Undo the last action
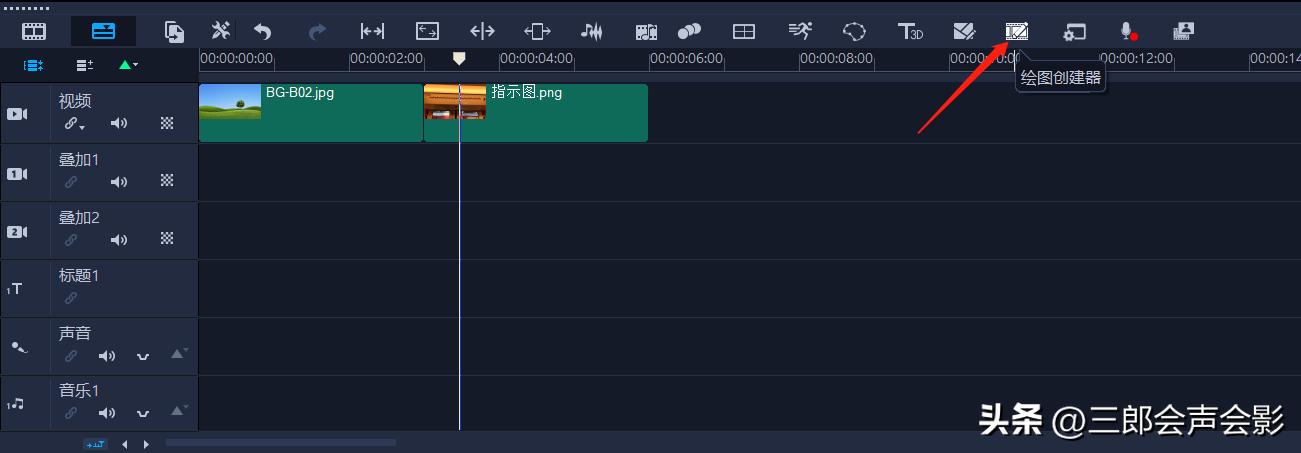 [x=262, y=32]
